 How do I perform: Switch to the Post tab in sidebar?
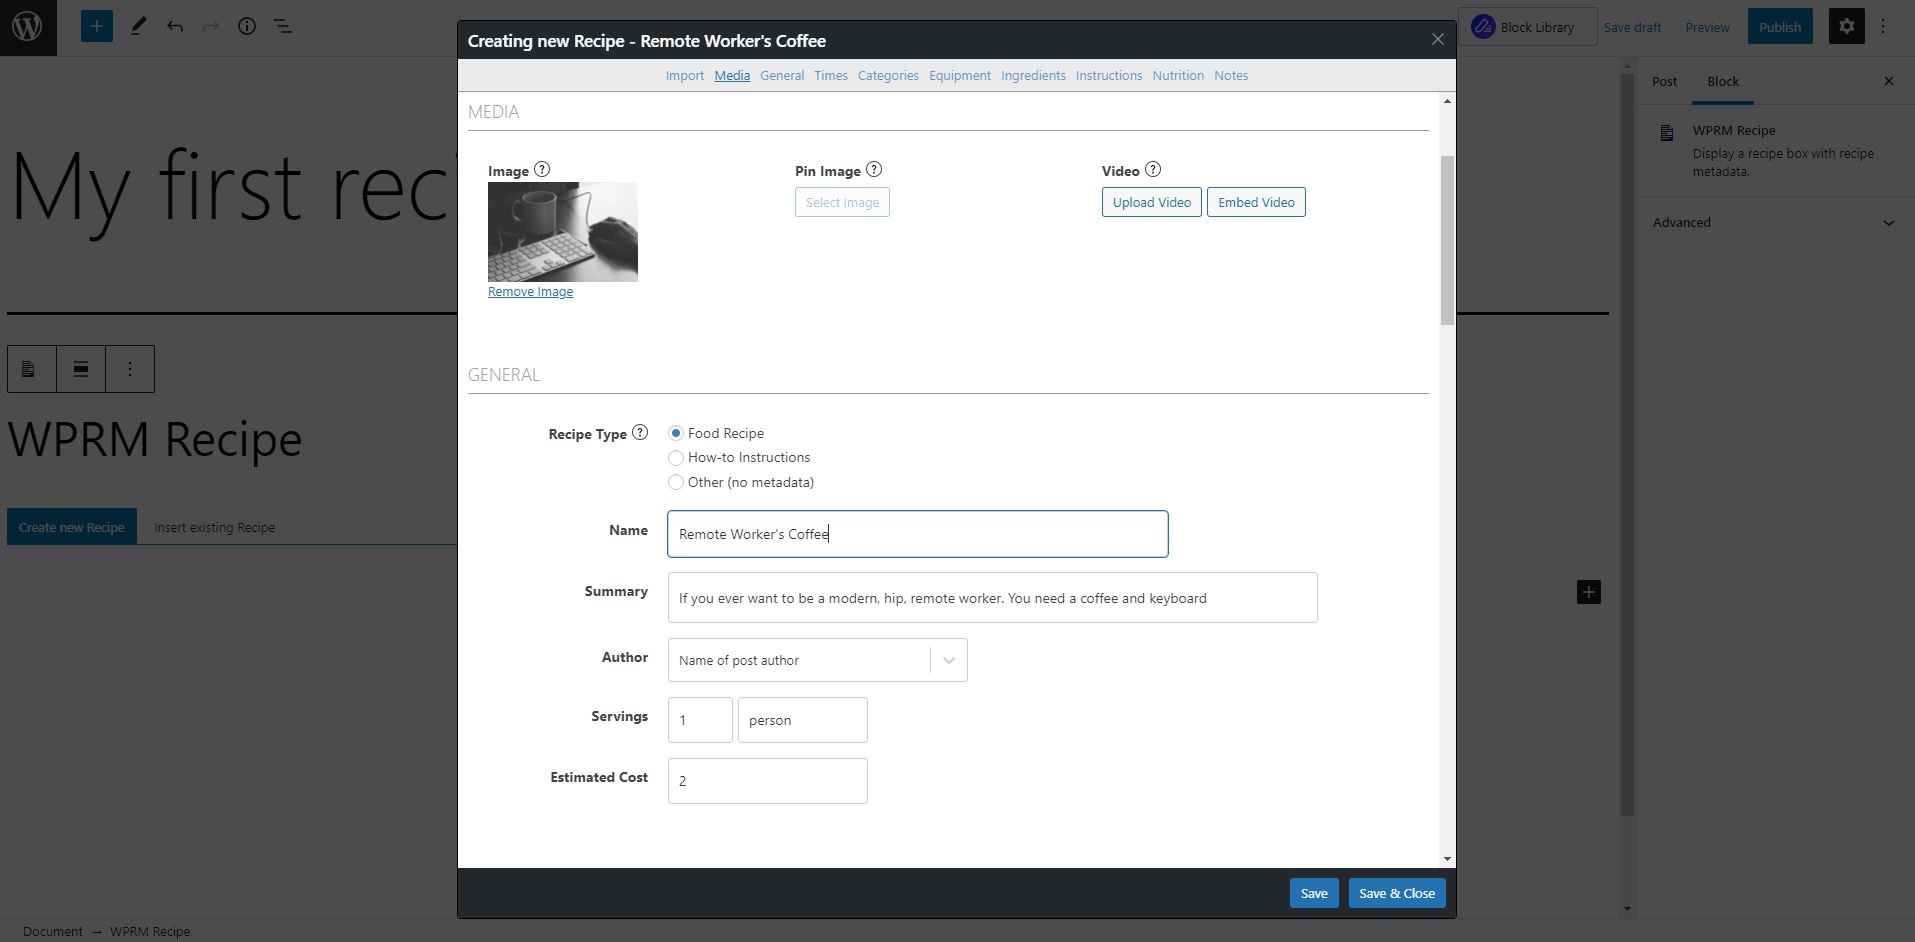pyautogui.click(x=1663, y=81)
